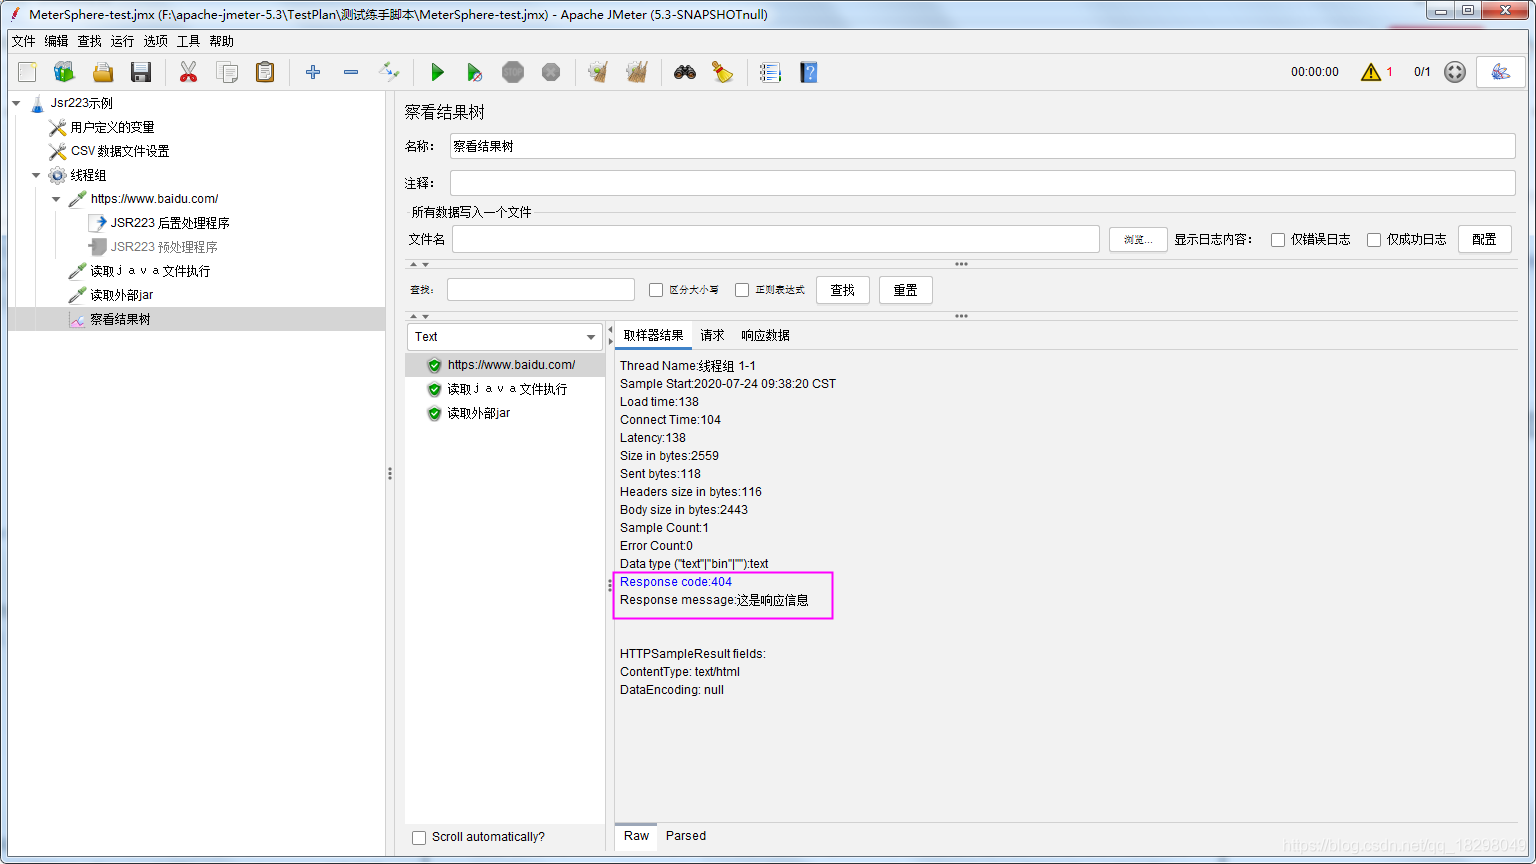Click the Cut scissors icon

tap(188, 72)
